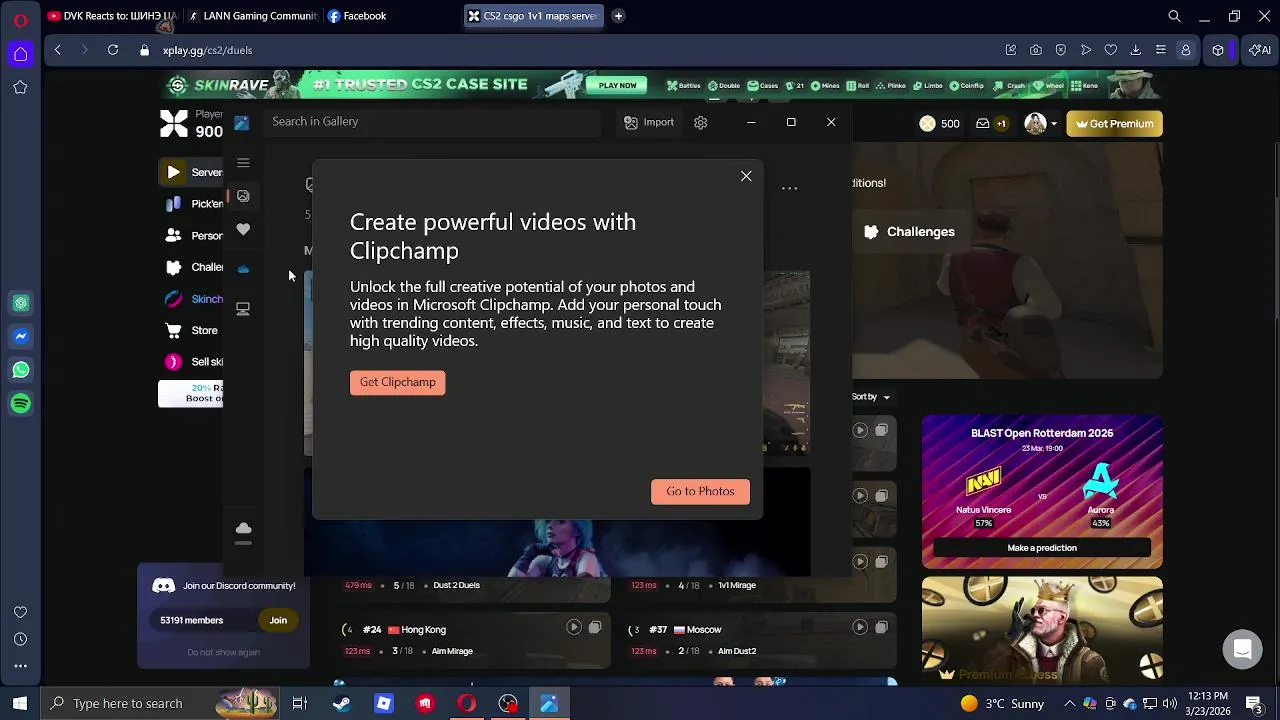The height and width of the screenshot is (720, 1280).
Task: Open Pick'em in xplay sidebar
Action: [x=194, y=204]
